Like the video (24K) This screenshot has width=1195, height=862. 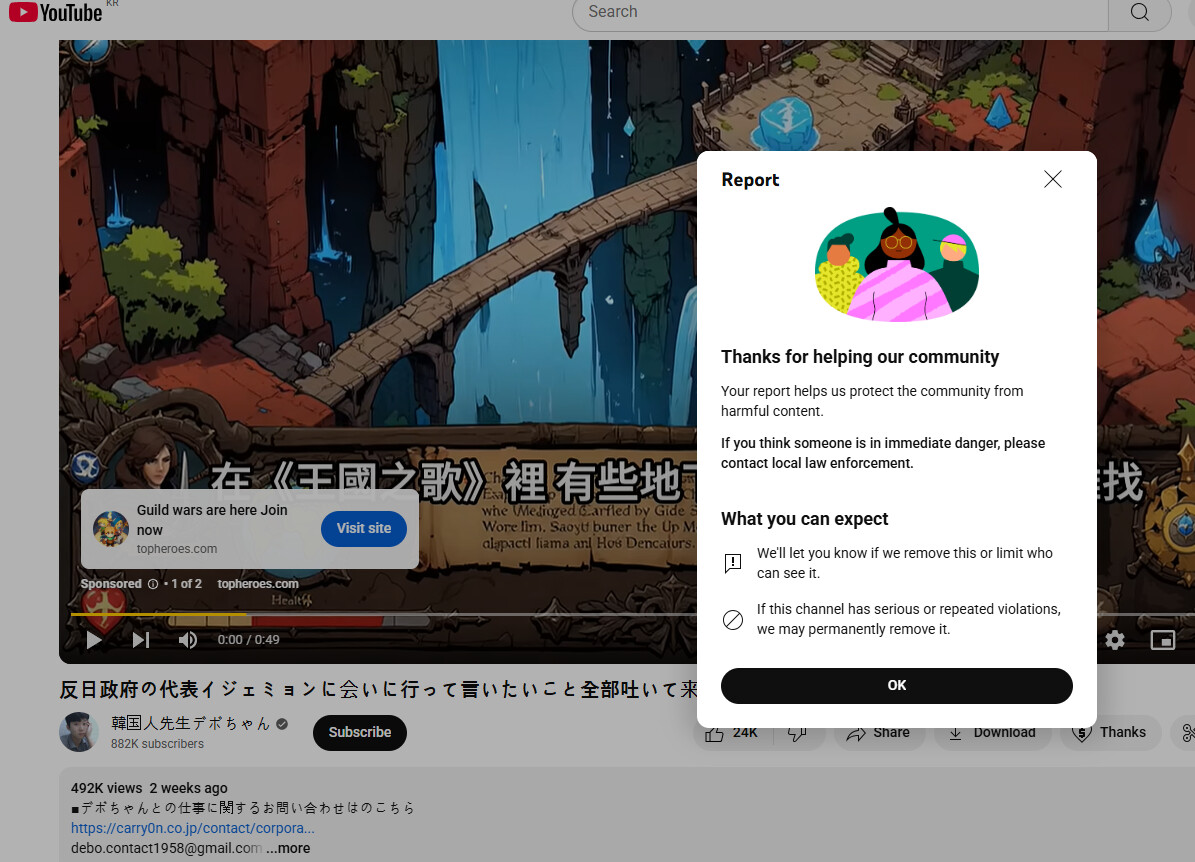732,732
